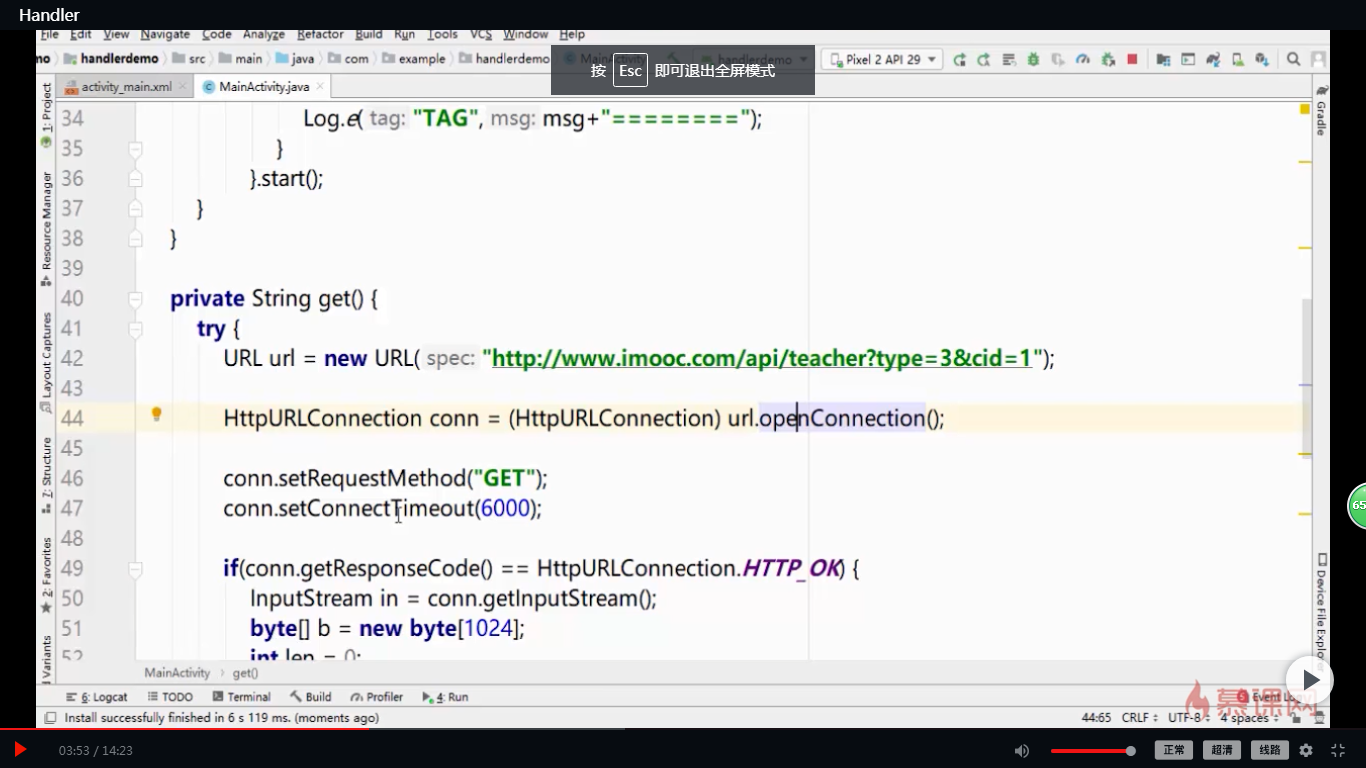The height and width of the screenshot is (768, 1366).
Task: Click the video volume speaker icon
Action: (1021, 750)
